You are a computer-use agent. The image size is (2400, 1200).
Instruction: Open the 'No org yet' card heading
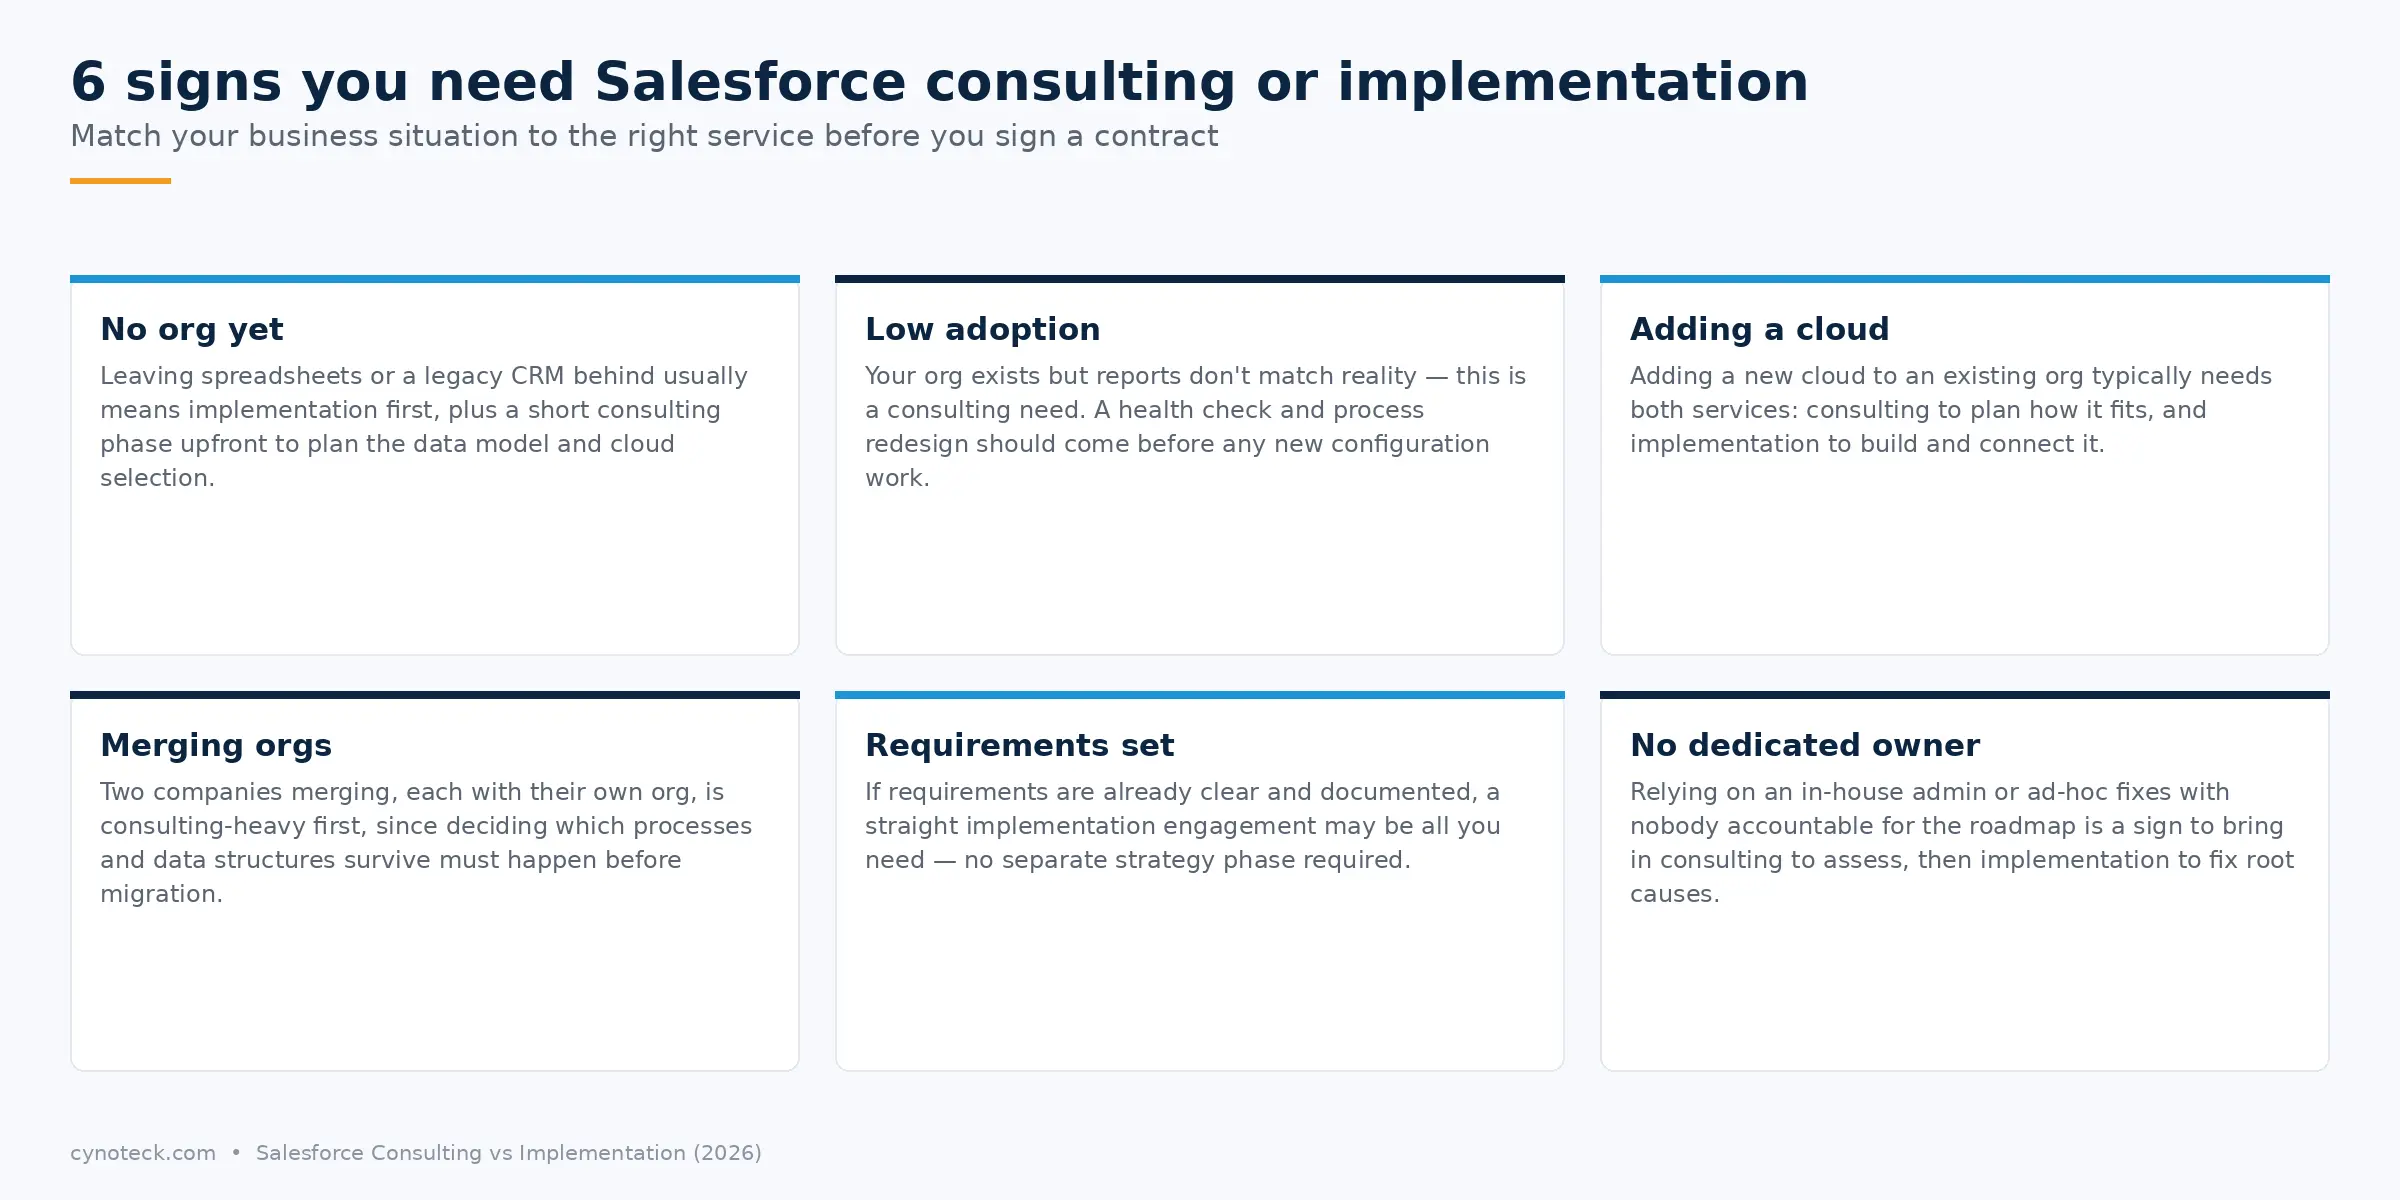pyautogui.click(x=192, y=329)
